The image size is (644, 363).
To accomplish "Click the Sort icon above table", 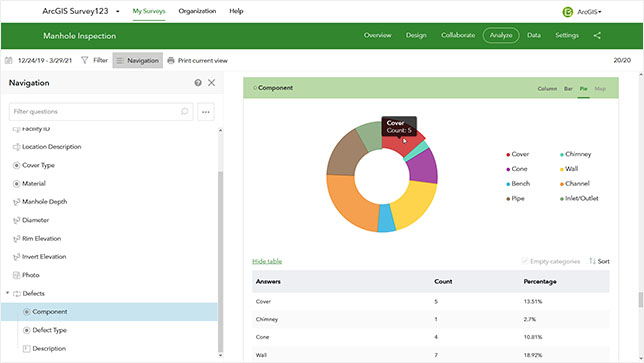I will click(x=592, y=261).
